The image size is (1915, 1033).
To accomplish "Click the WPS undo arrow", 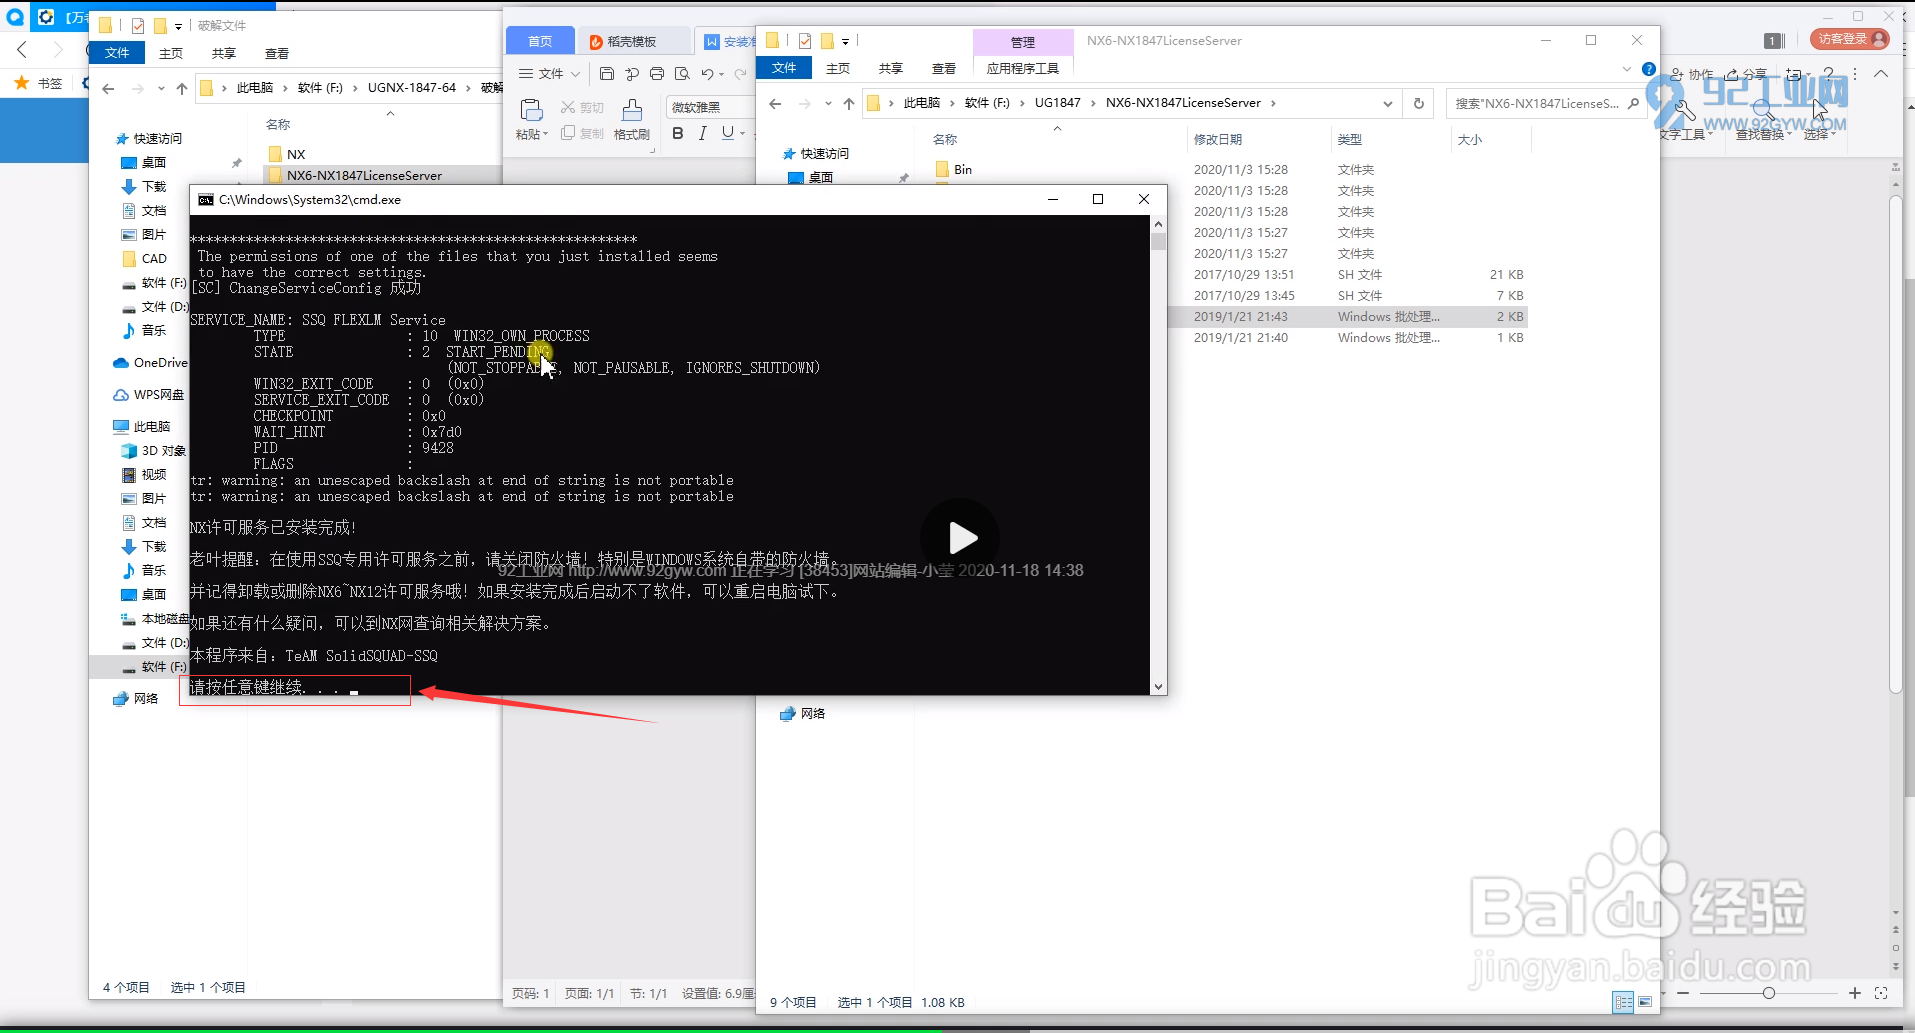I will 707,74.
